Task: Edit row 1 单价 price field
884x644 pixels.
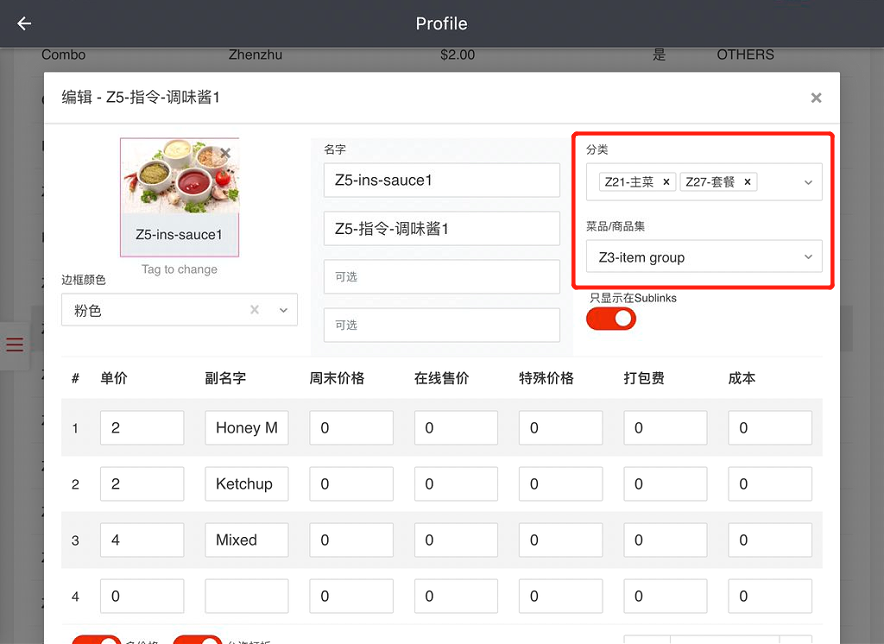Action: tap(142, 427)
